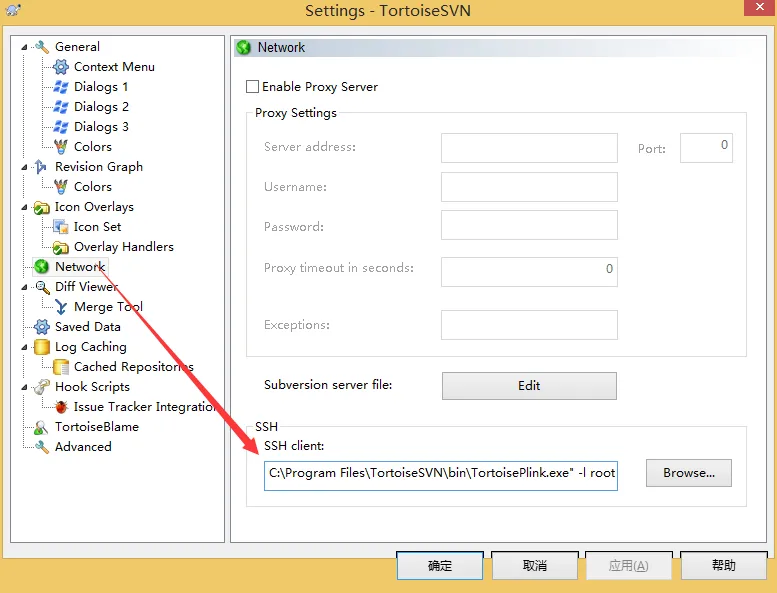Click the Revision Graph branch icon

point(42,167)
